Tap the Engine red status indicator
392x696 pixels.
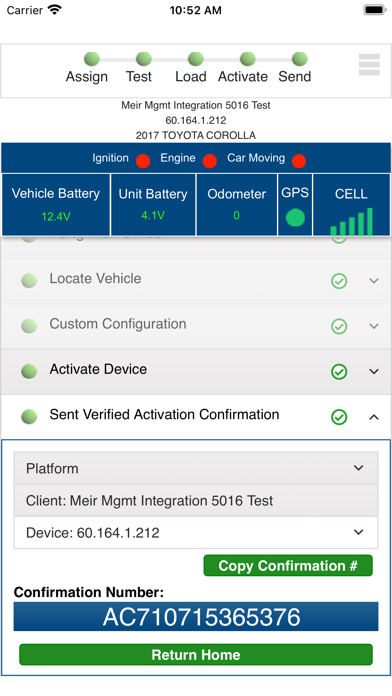point(210,161)
